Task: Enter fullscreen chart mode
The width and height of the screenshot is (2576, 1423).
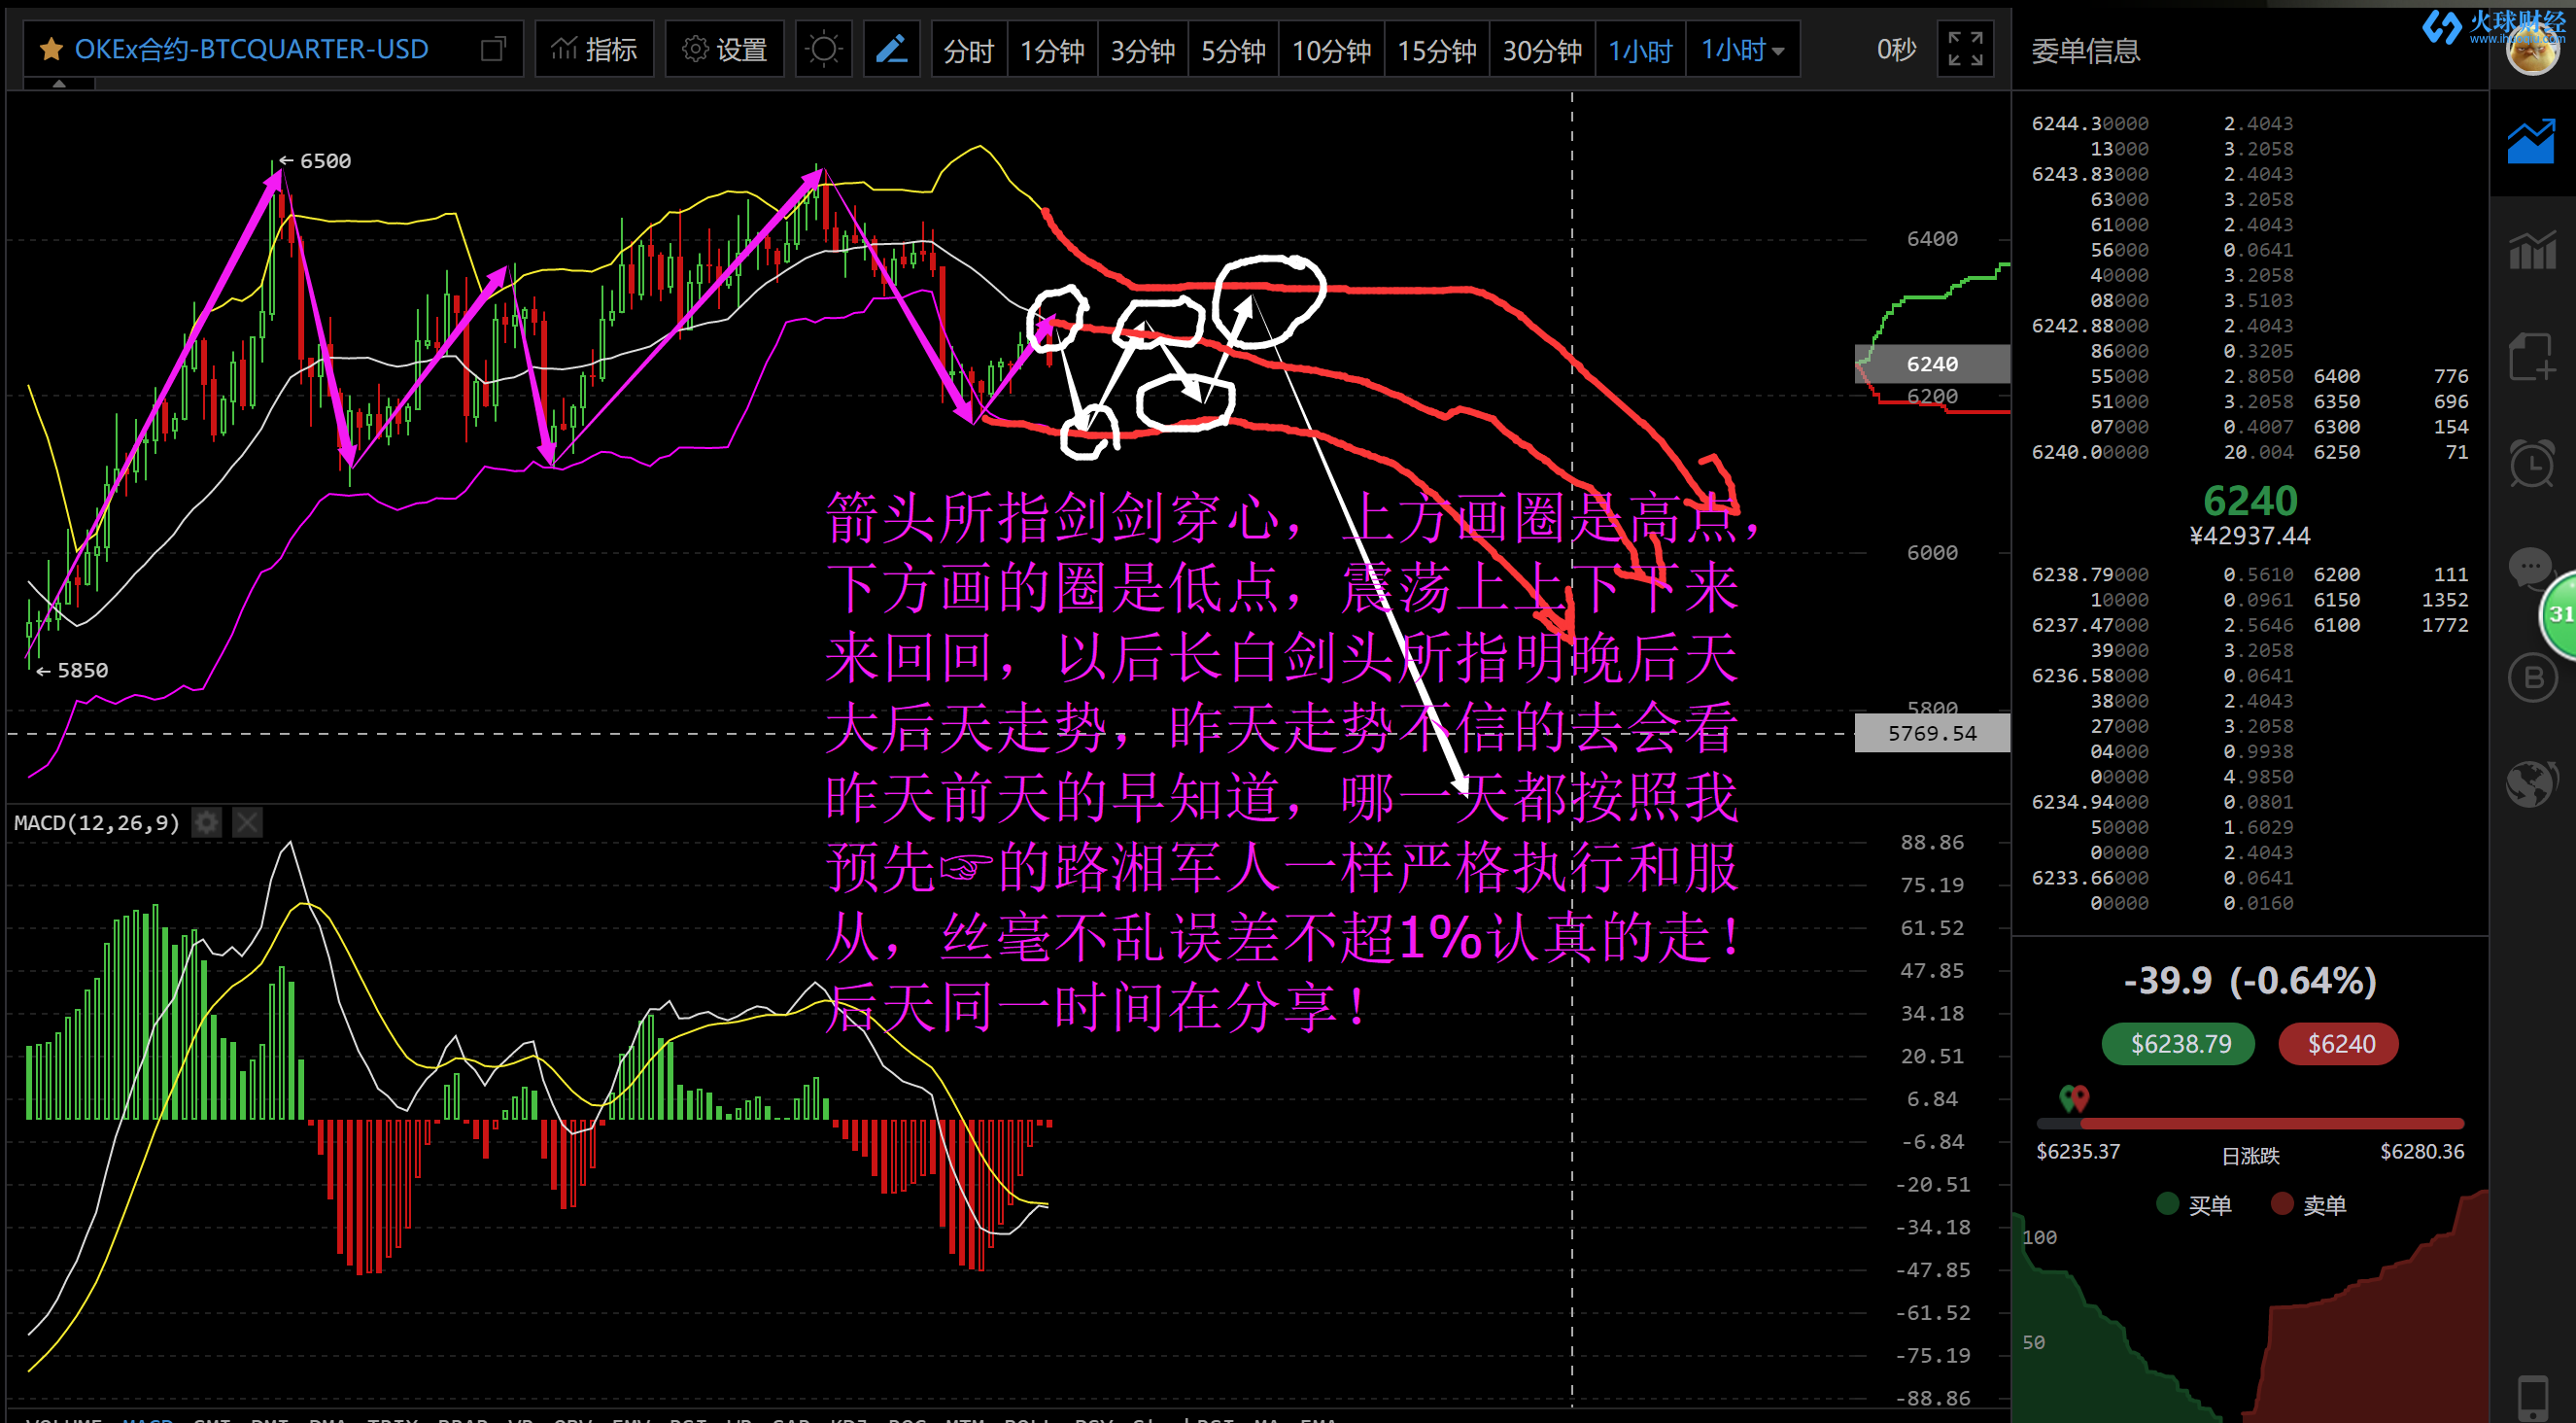Action: click(x=1965, y=49)
